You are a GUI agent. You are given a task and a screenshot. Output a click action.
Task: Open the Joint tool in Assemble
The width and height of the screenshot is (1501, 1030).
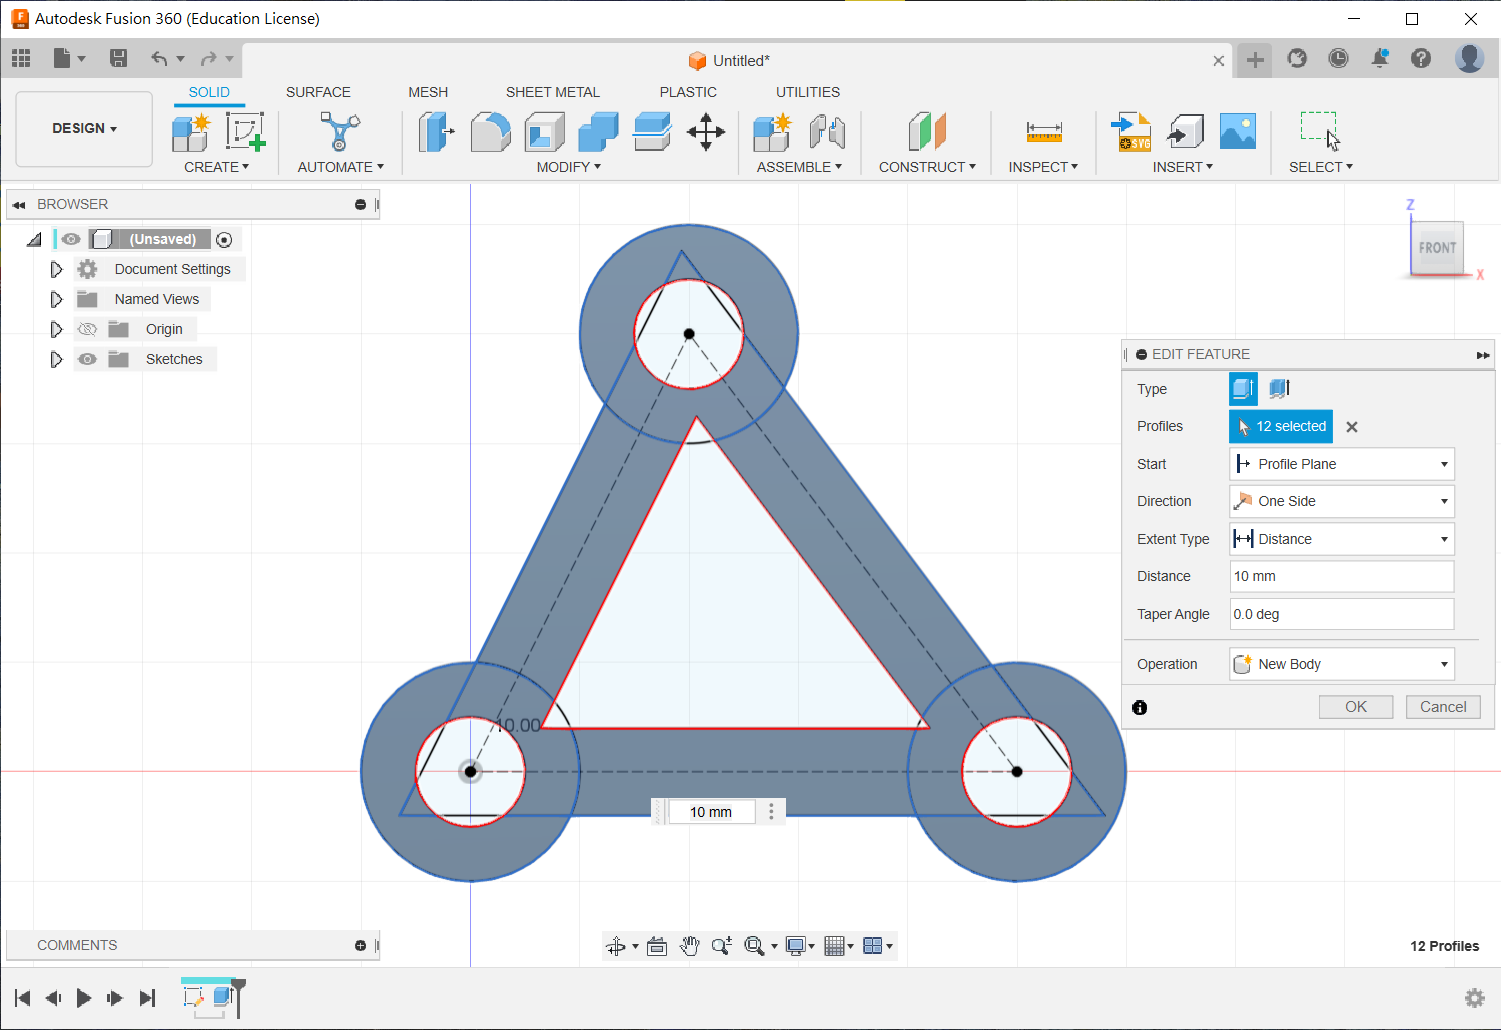click(x=827, y=132)
